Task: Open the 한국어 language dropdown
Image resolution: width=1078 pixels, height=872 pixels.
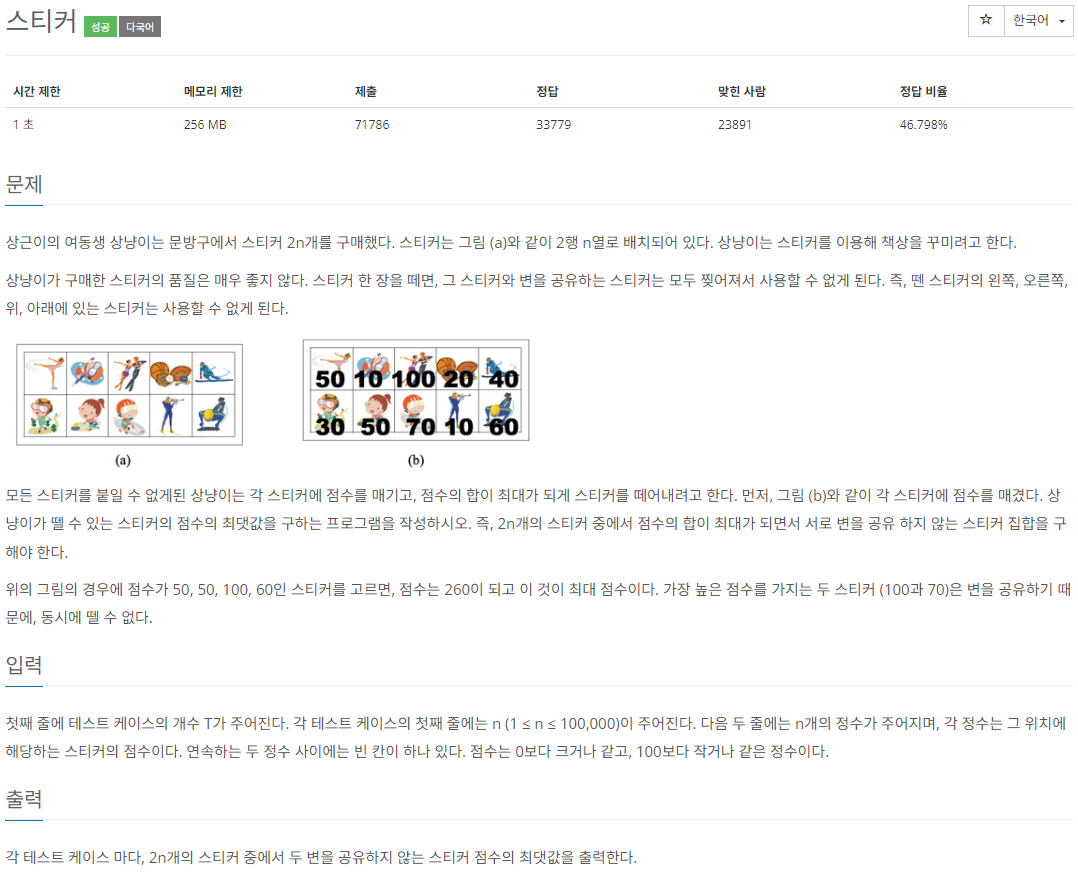Action: click(1038, 21)
